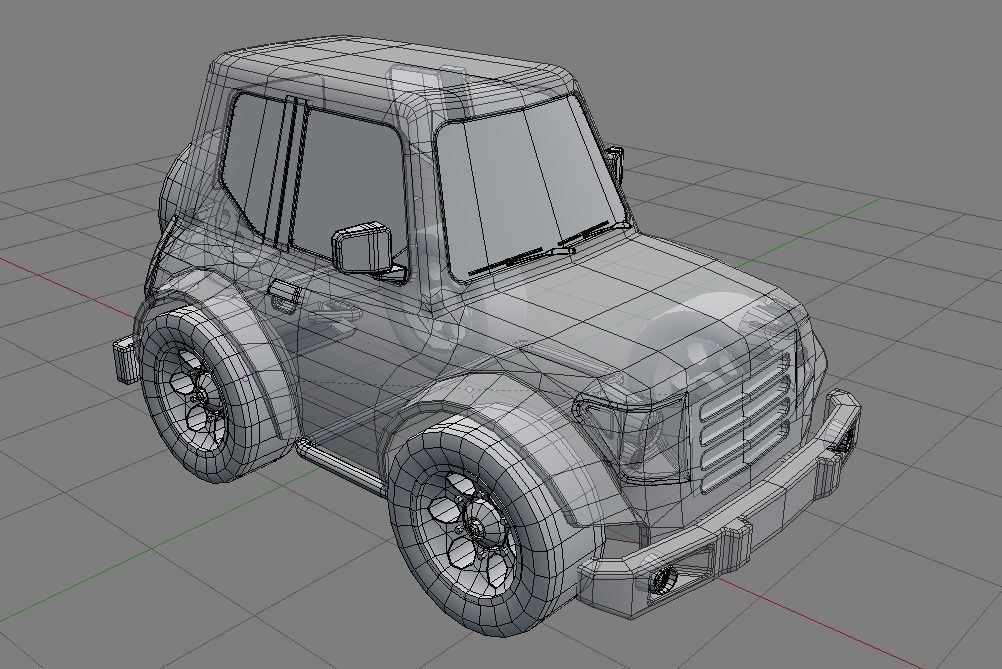Select the round fog light in bumper
This screenshot has width=1002, height=669.
(x=663, y=580)
